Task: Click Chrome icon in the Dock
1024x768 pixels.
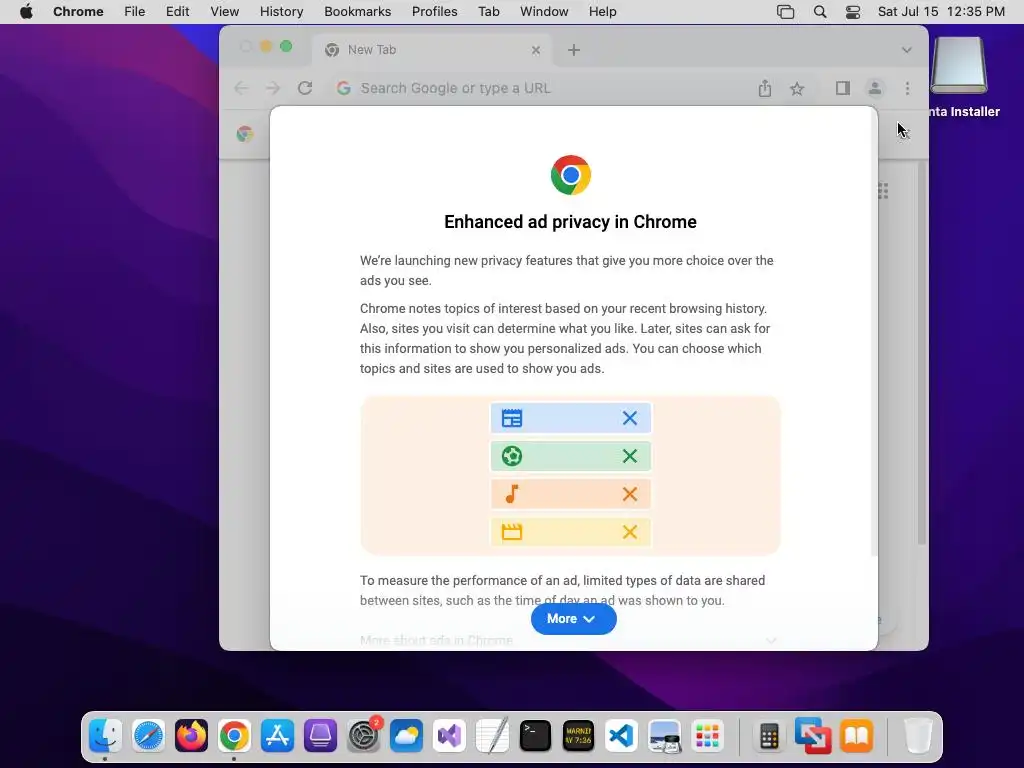Action: pyautogui.click(x=234, y=736)
